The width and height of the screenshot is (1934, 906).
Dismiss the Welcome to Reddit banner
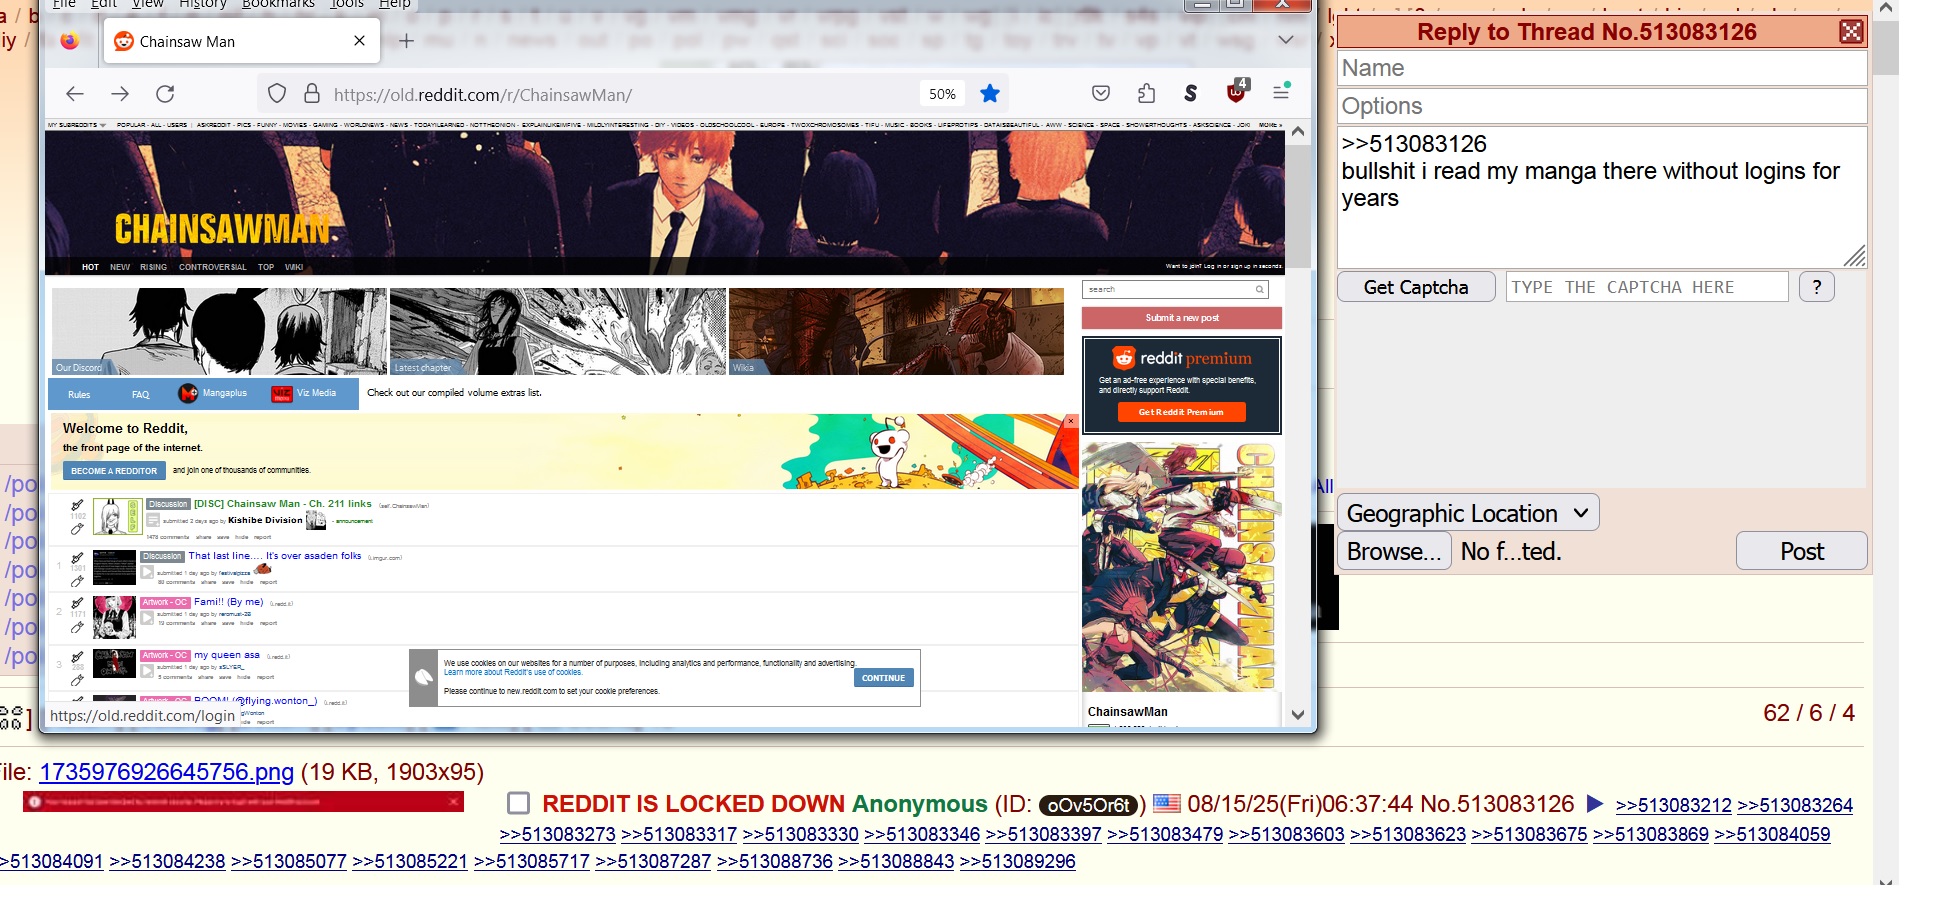click(x=1071, y=421)
